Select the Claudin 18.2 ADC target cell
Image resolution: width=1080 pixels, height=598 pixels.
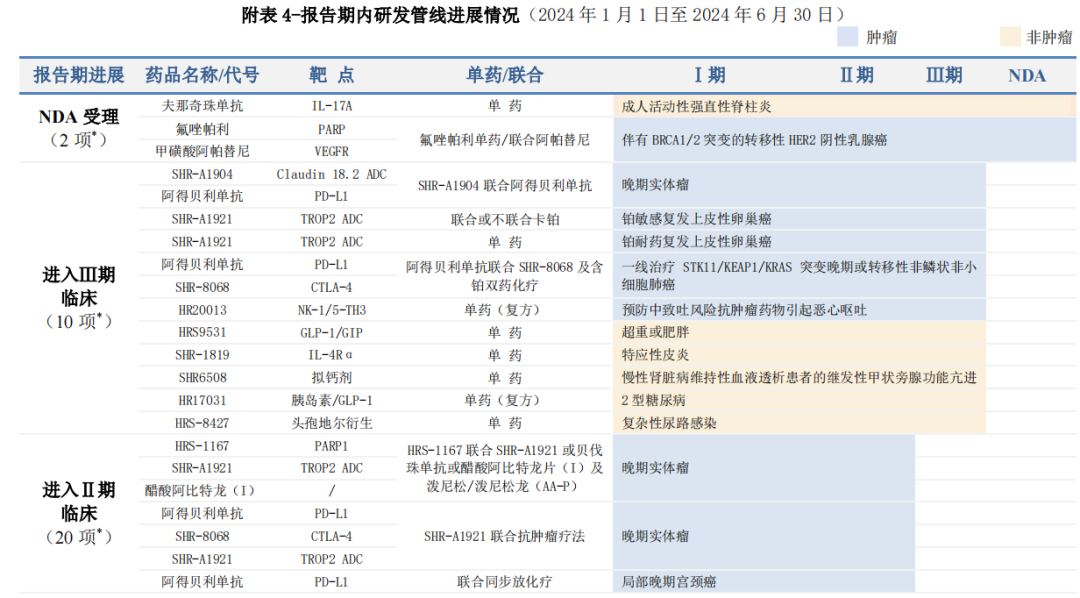click(332, 174)
